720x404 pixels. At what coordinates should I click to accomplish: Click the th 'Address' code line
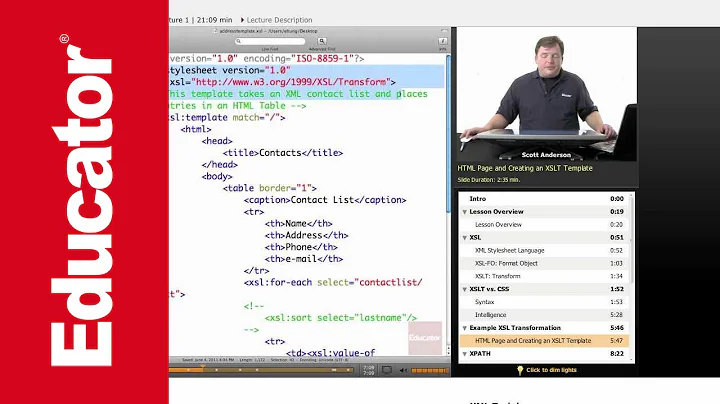tap(306, 236)
